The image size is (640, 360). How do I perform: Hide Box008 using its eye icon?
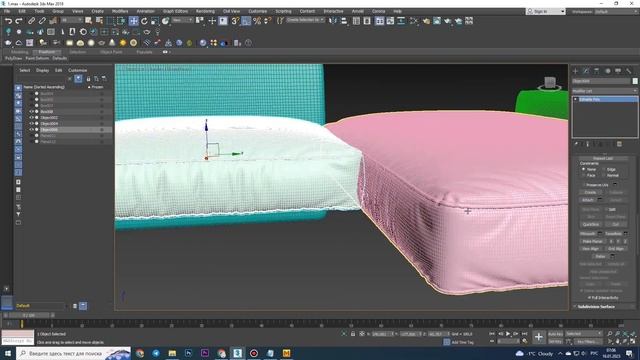[x=31, y=111]
